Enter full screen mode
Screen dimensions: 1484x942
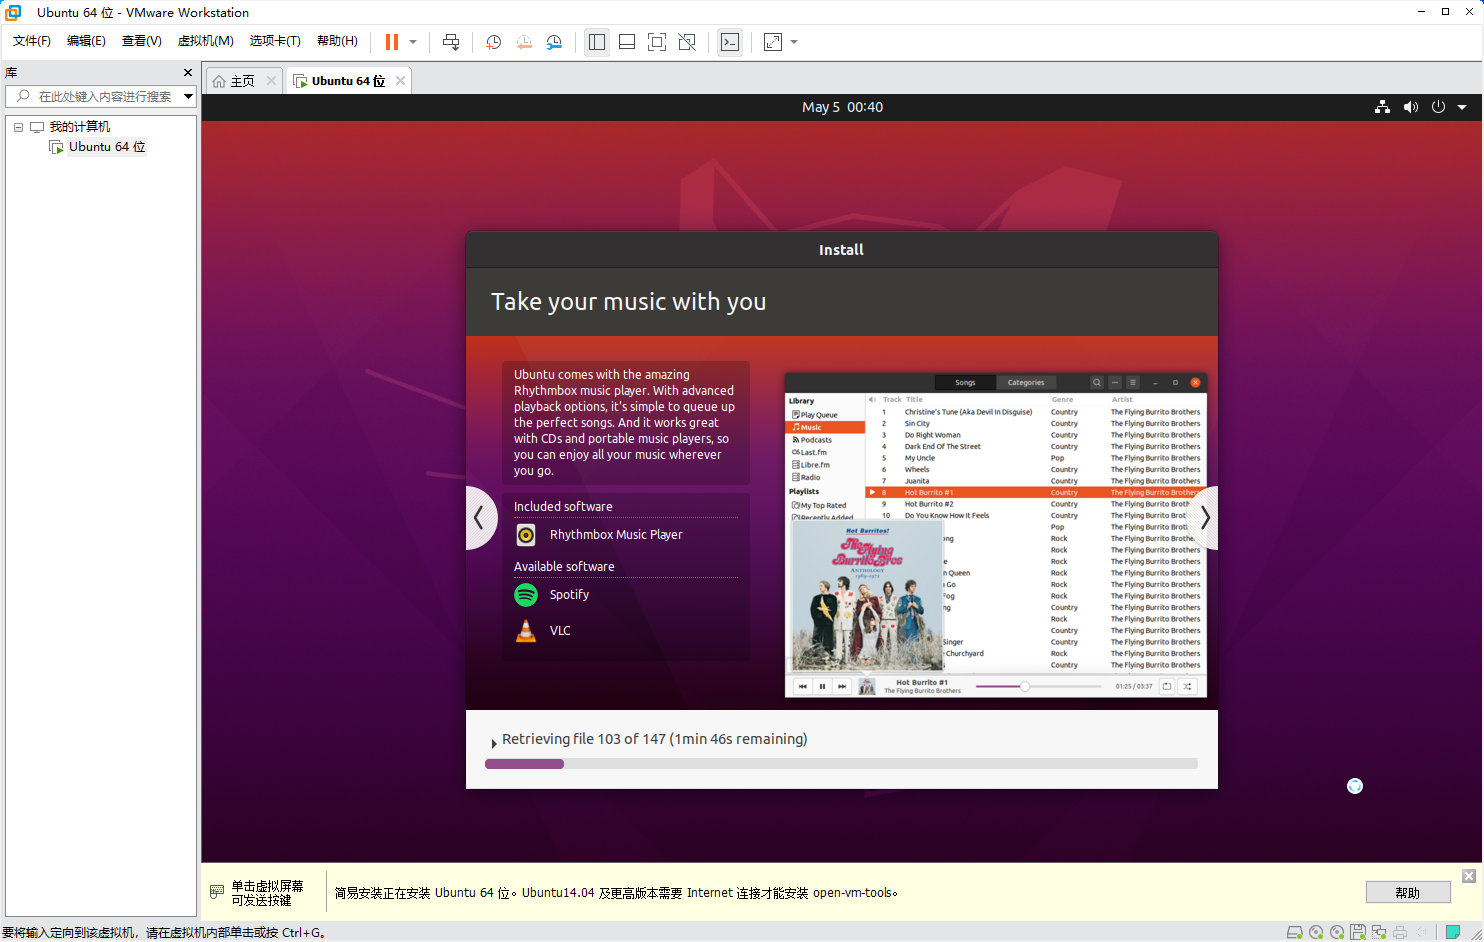657,42
